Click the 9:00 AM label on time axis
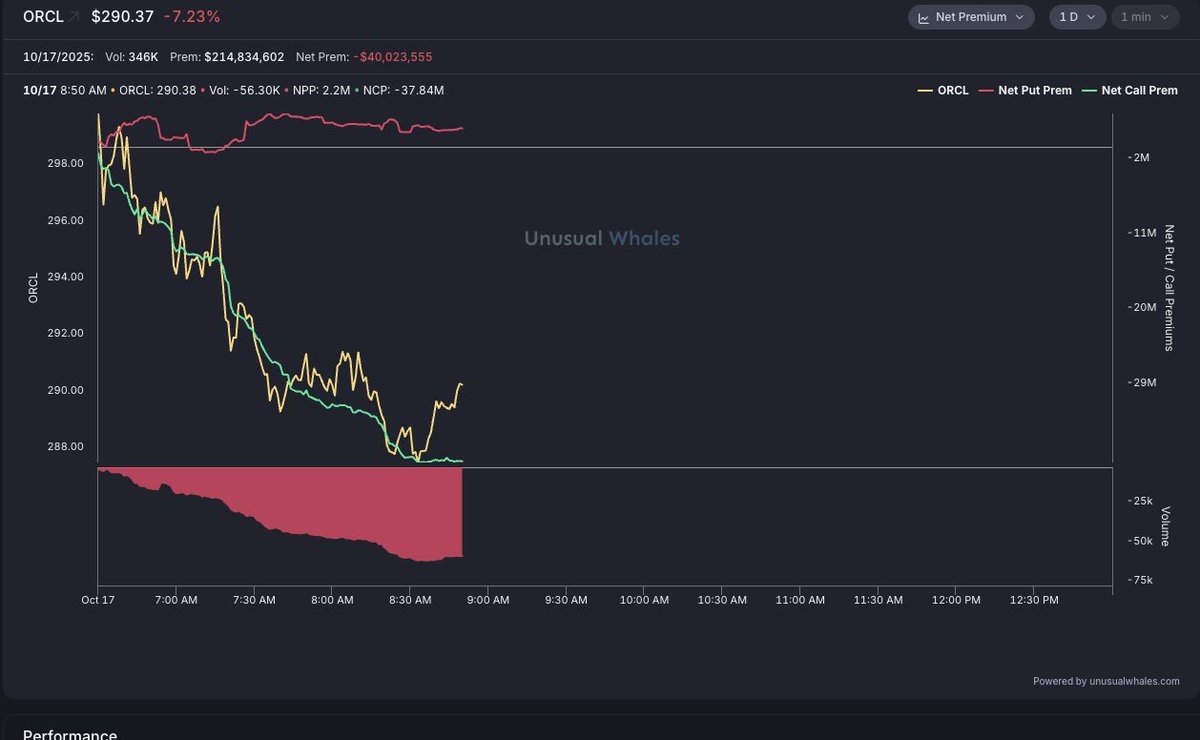The height and width of the screenshot is (740, 1200). [488, 600]
